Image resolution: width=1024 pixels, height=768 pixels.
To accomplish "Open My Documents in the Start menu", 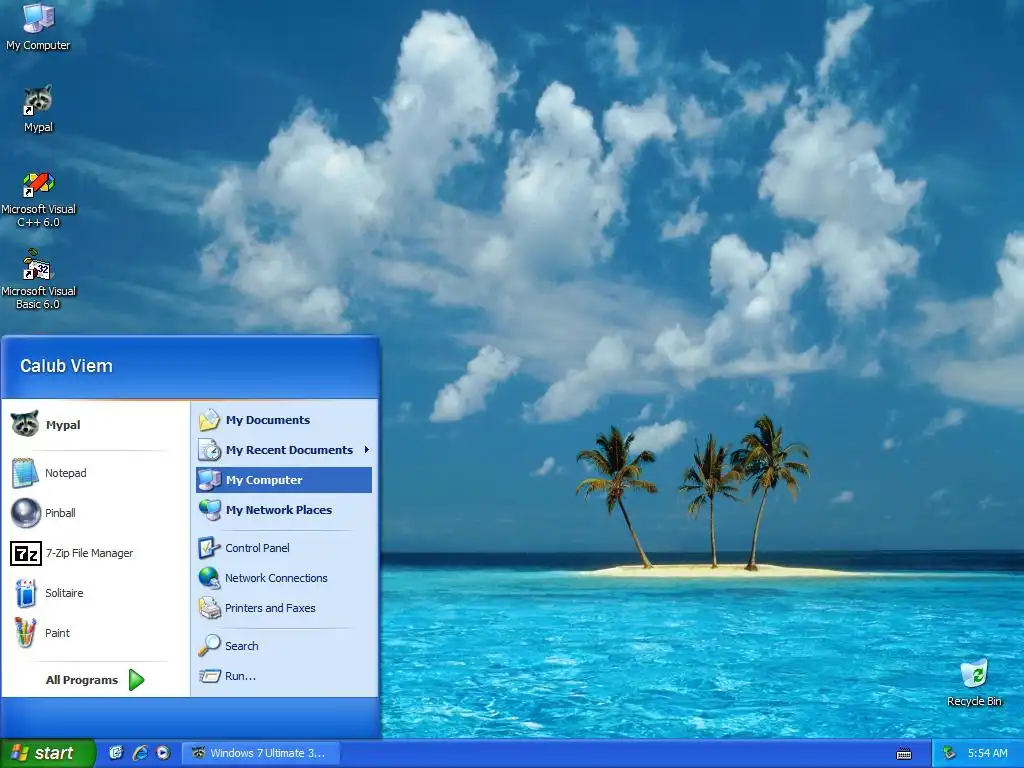I will coord(284,420).
